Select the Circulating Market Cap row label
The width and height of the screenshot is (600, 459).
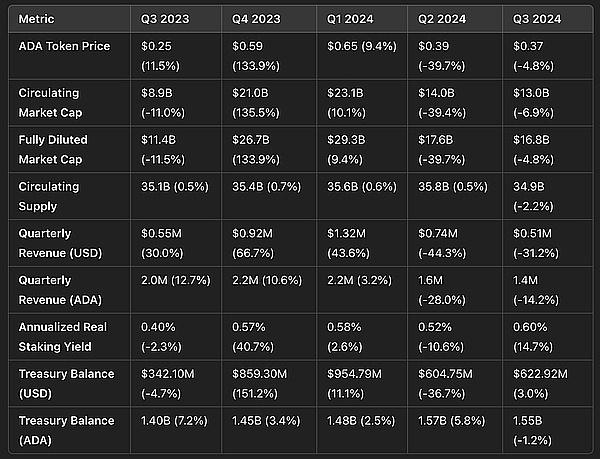point(50,103)
